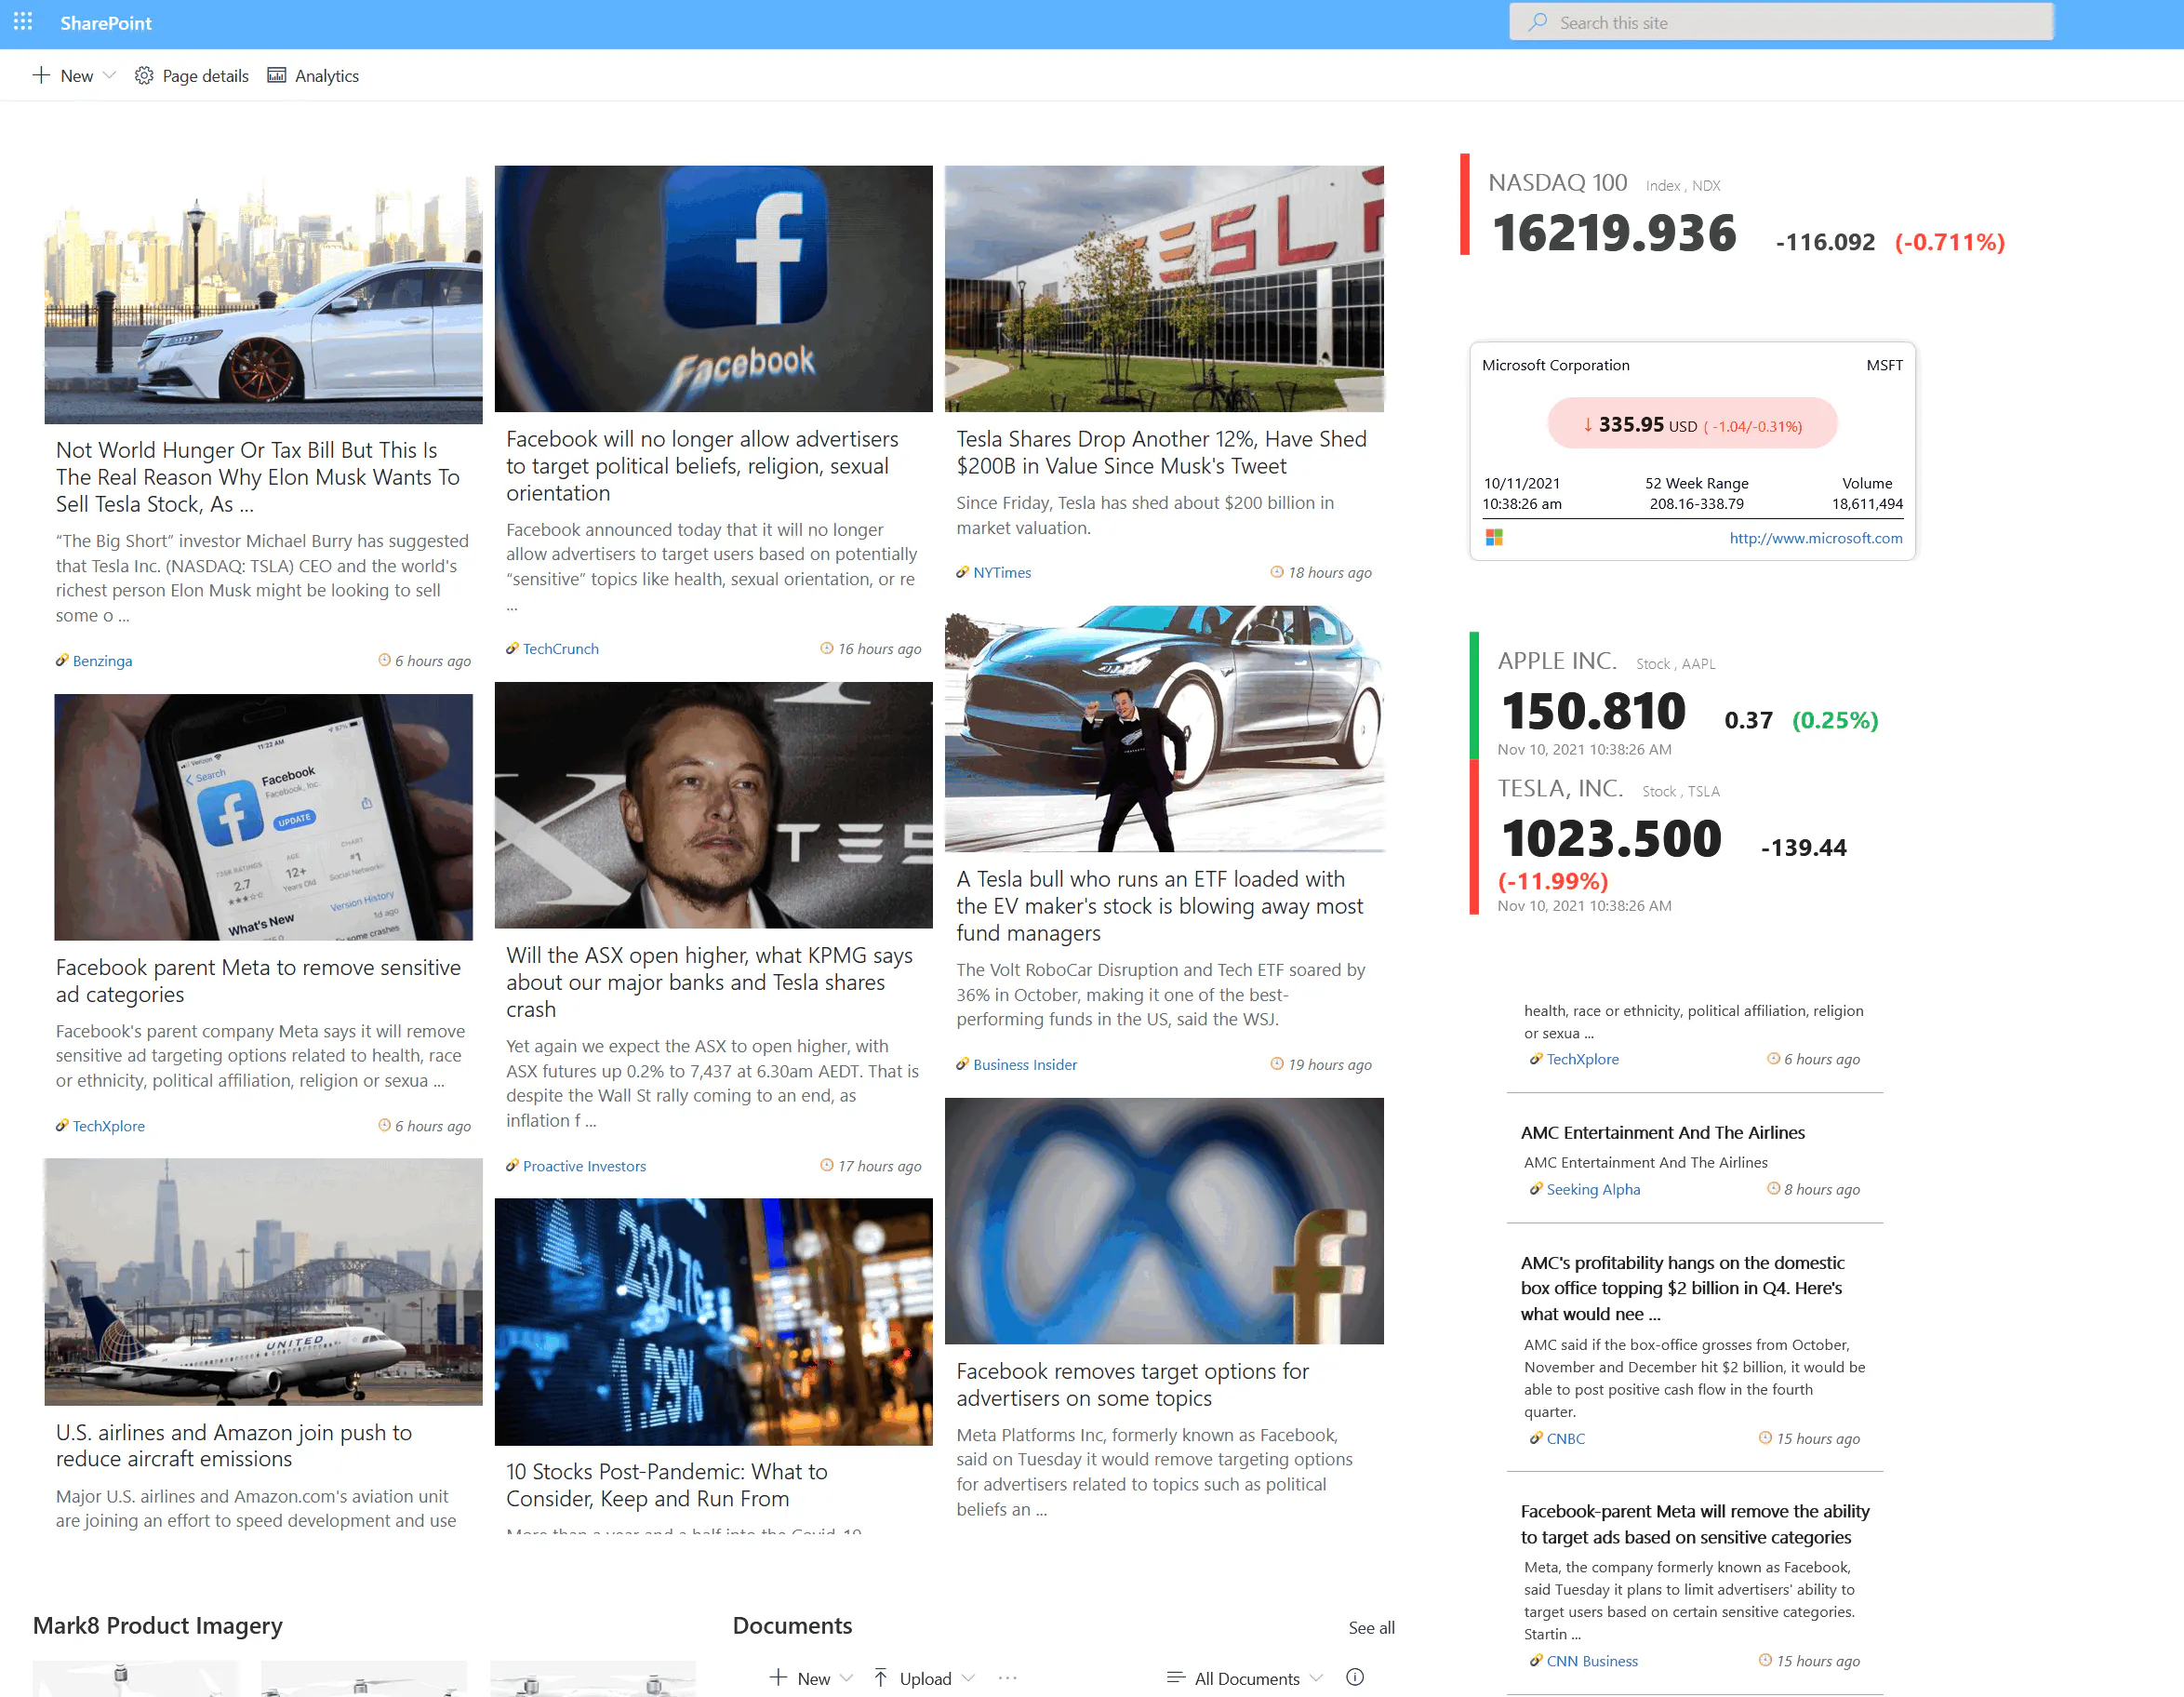Expand the top New dropdown chevron
Viewport: 2184px width, 1697px height.
point(110,76)
